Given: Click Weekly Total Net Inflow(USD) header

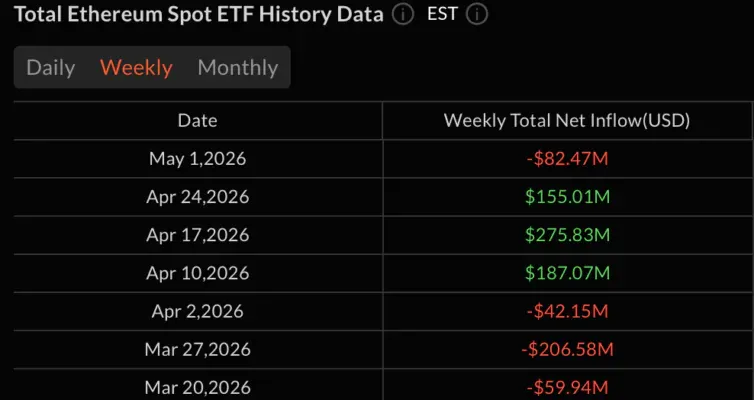Looking at the screenshot, I should click(567, 120).
